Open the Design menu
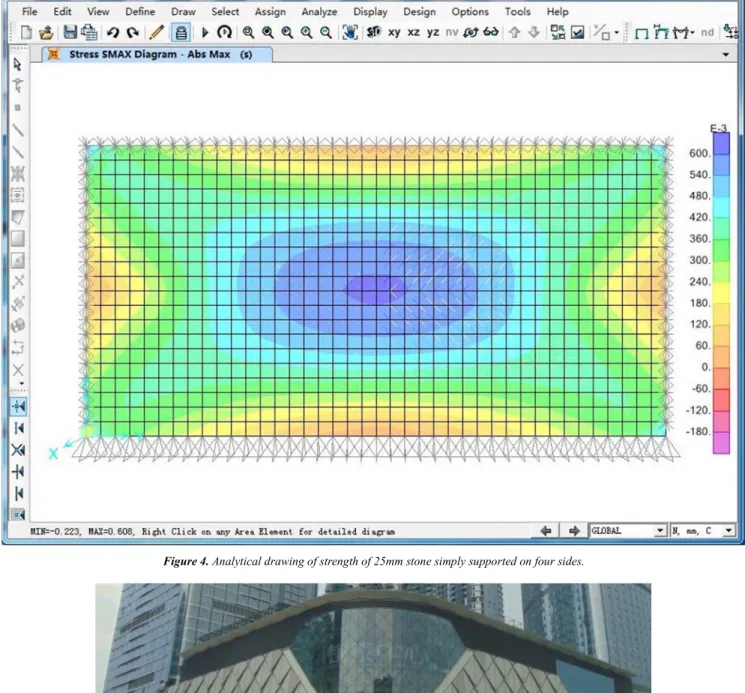 tap(420, 11)
